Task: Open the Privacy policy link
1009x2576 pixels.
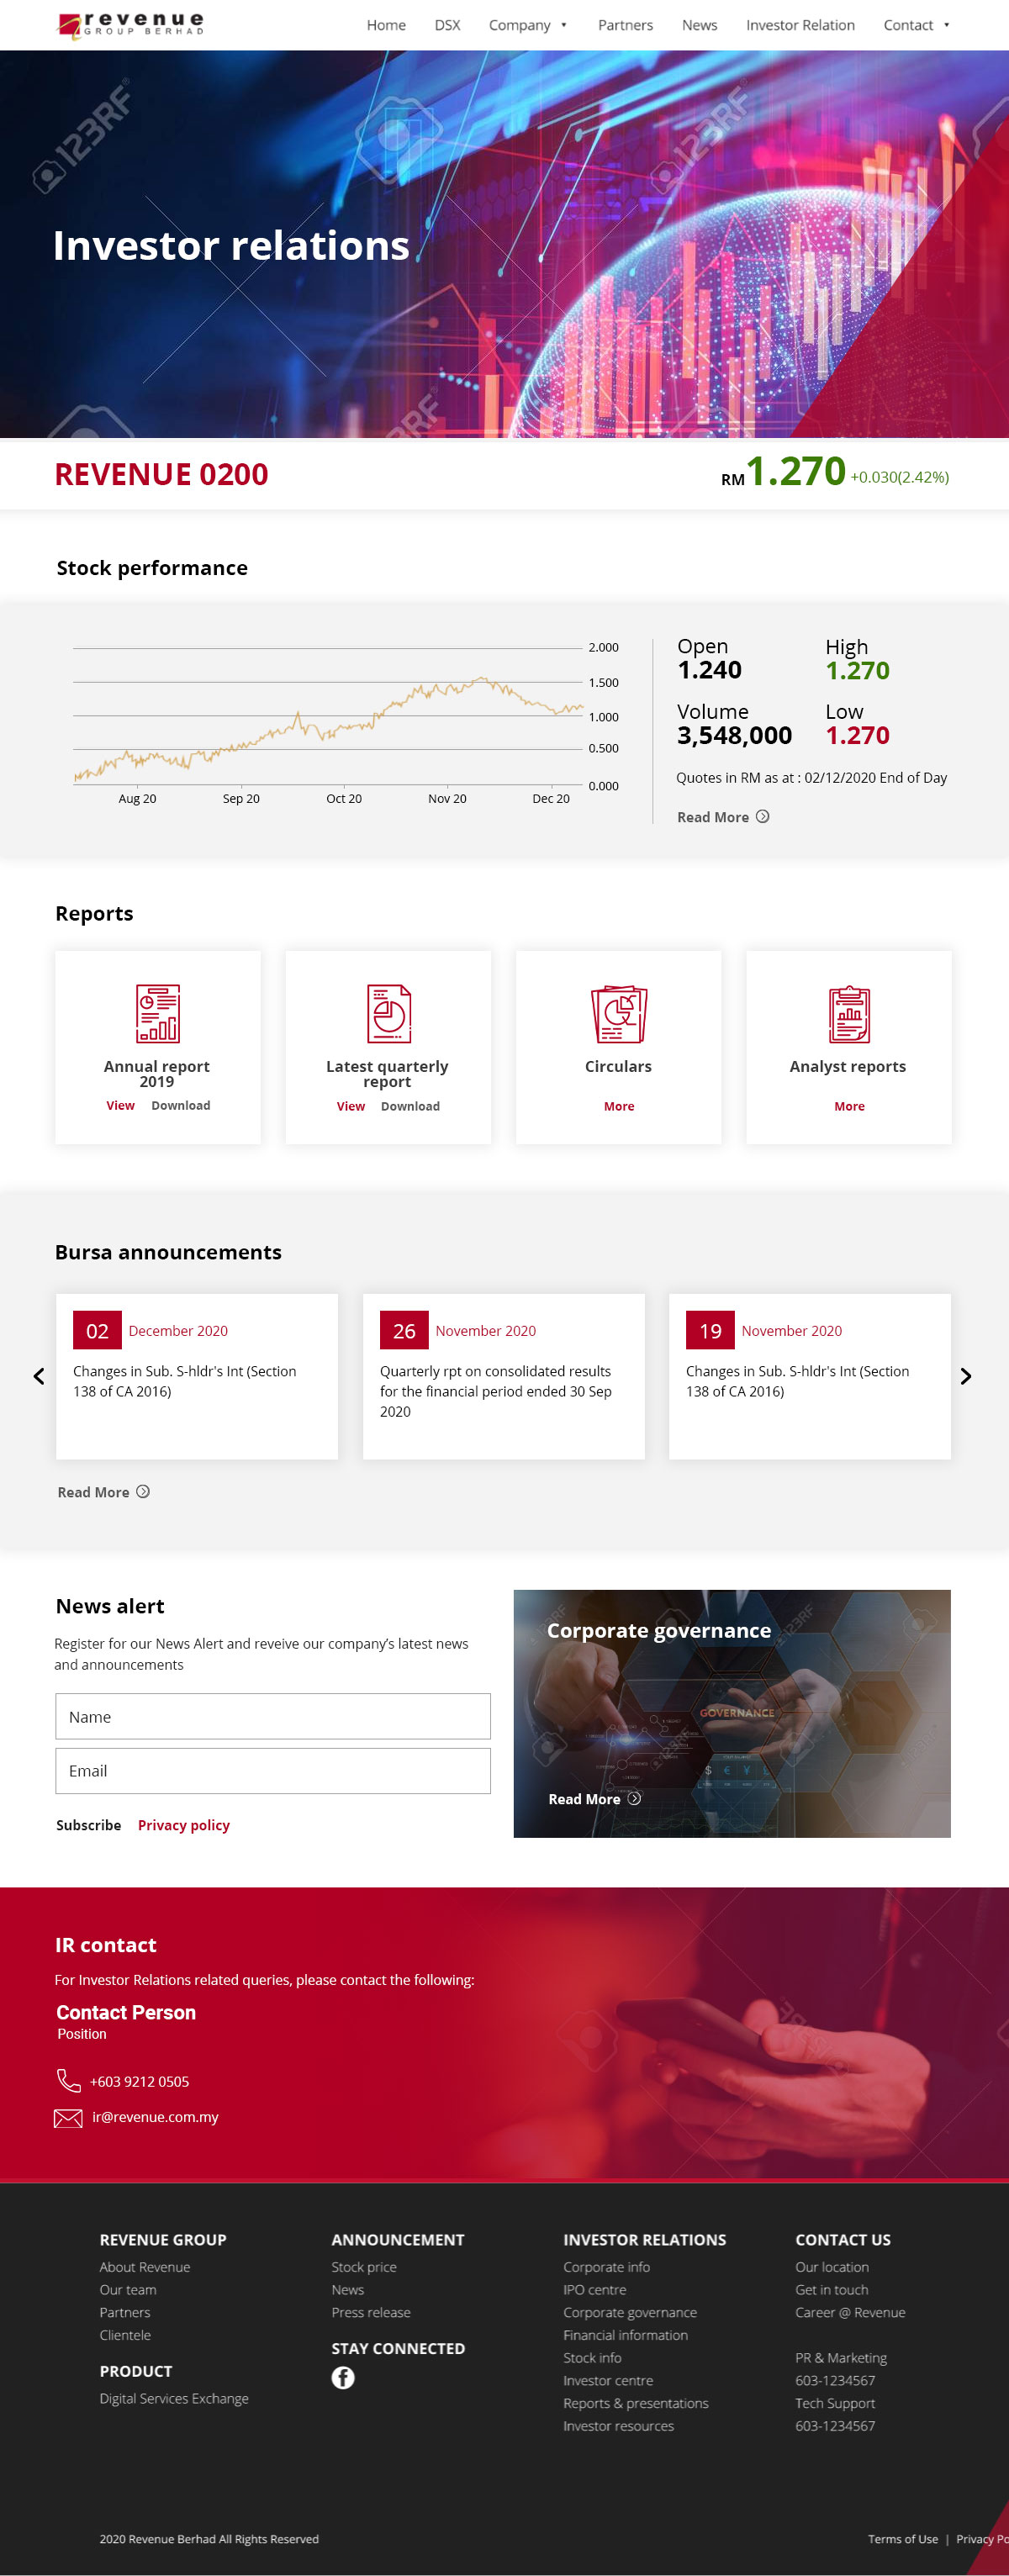Action: (184, 1825)
